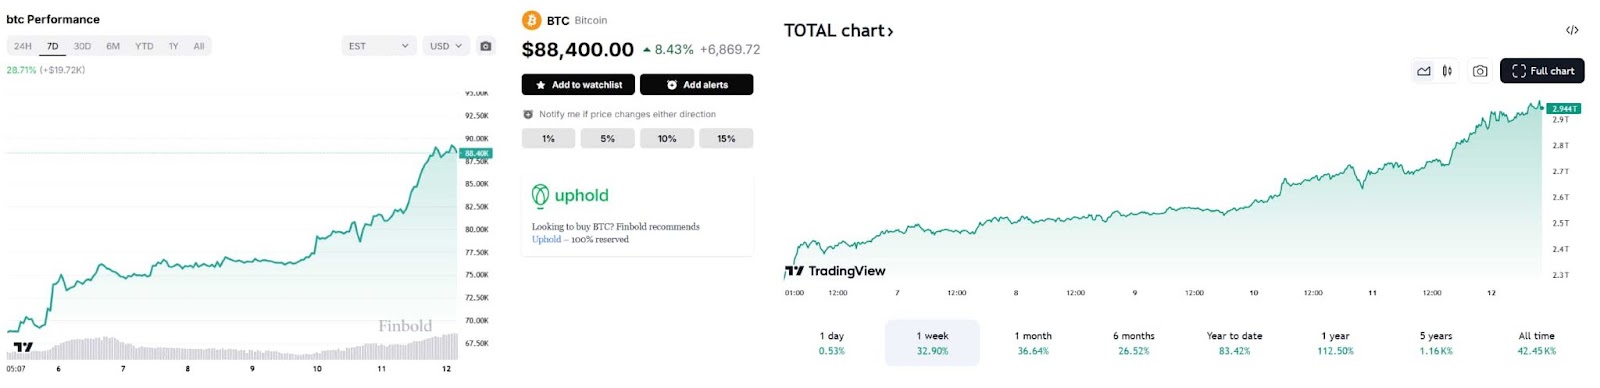
Task: Click Add to watchlist button
Action: pyautogui.click(x=578, y=85)
